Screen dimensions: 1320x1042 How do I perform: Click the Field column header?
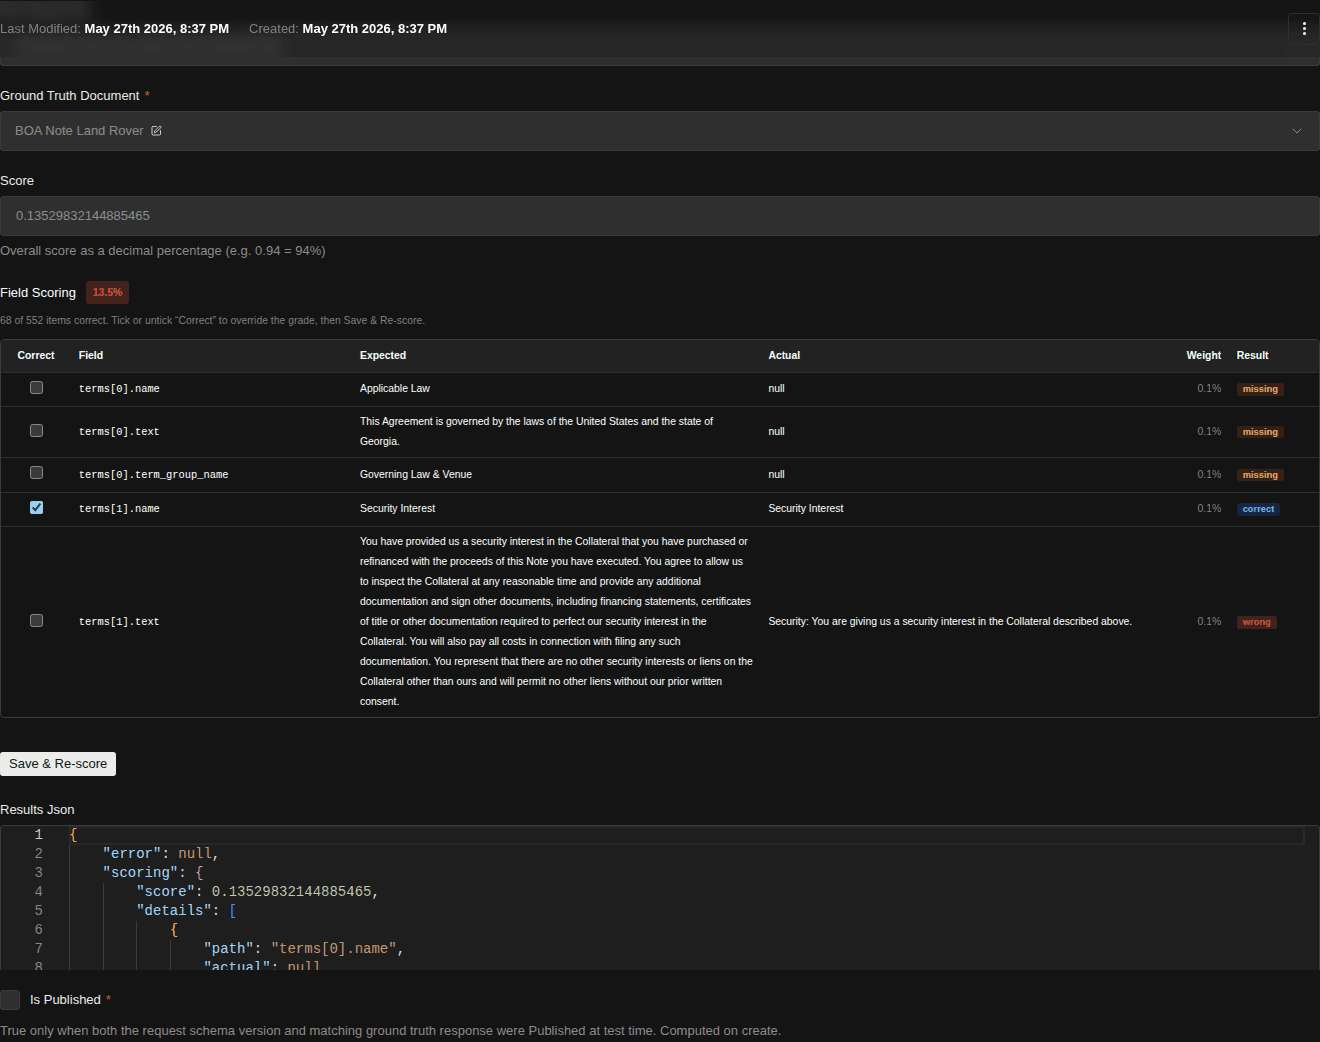(91, 355)
